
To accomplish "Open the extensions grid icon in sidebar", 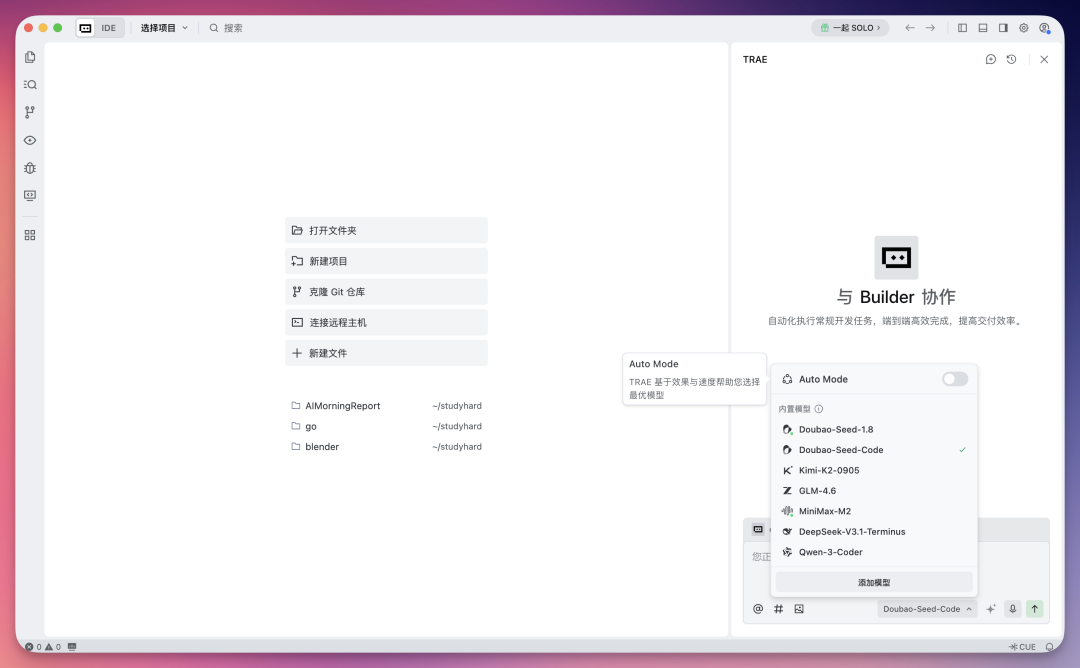I will pyautogui.click(x=30, y=236).
